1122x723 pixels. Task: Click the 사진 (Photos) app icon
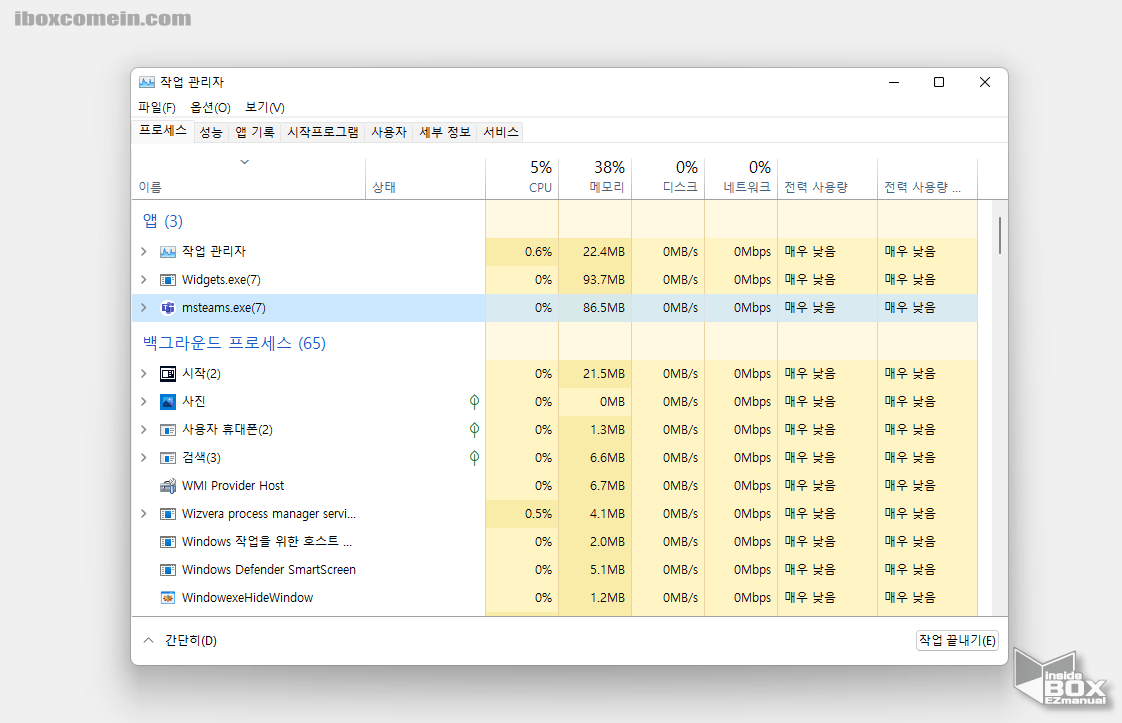point(167,402)
